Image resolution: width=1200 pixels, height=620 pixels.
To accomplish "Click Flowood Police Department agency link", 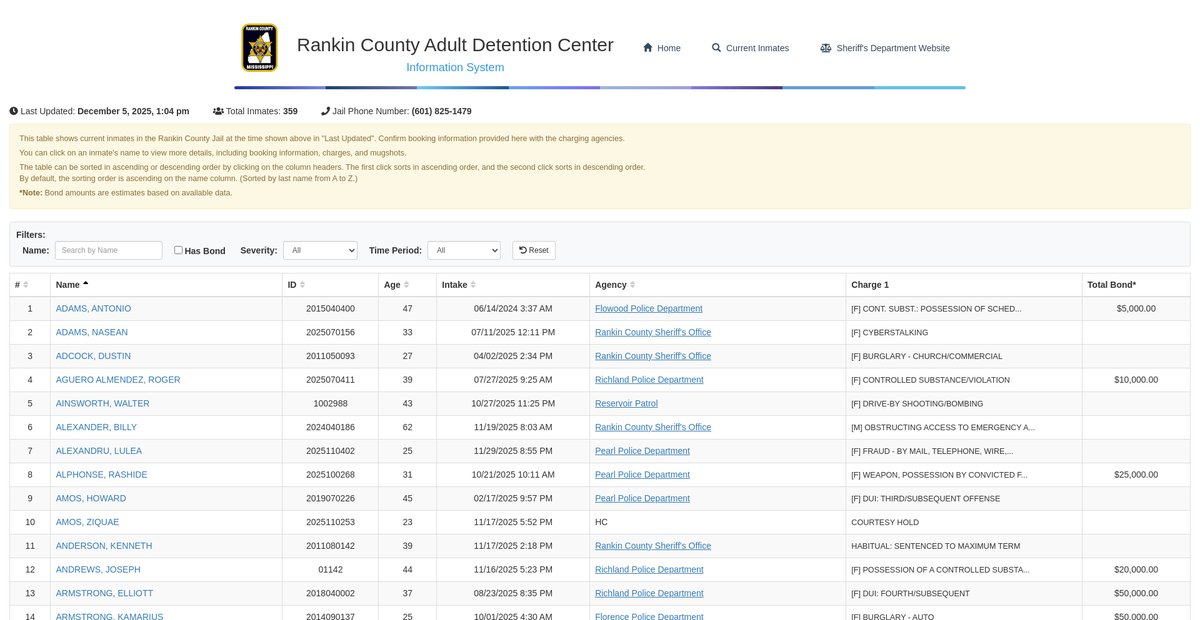I will tap(649, 308).
